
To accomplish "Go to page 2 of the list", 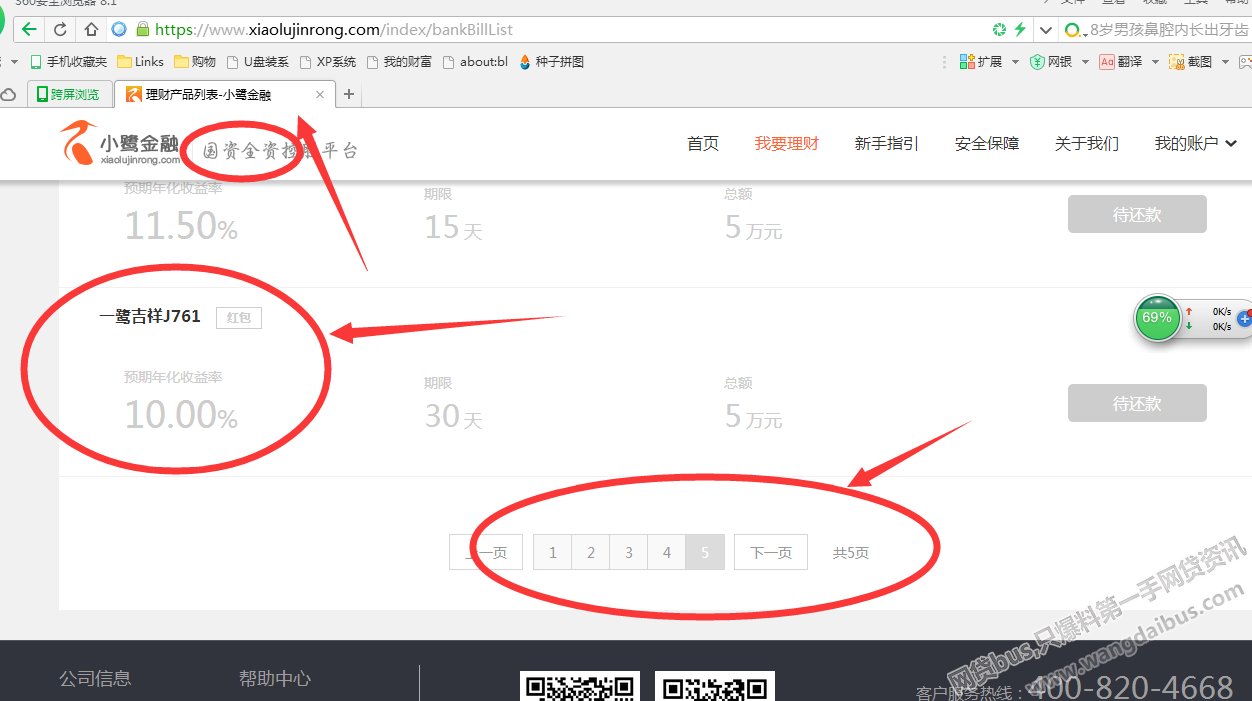I will coord(590,552).
